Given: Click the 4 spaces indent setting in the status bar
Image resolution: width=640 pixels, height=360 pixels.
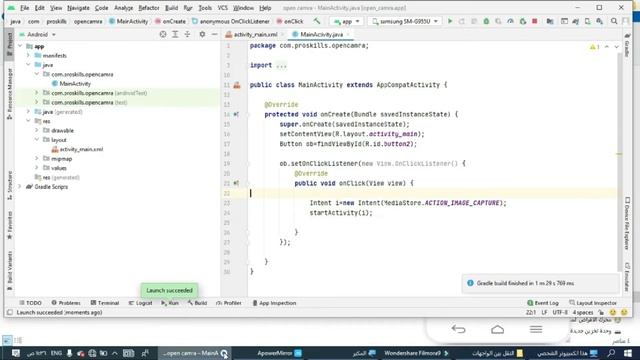Looking at the screenshot, I should pos(582,312).
